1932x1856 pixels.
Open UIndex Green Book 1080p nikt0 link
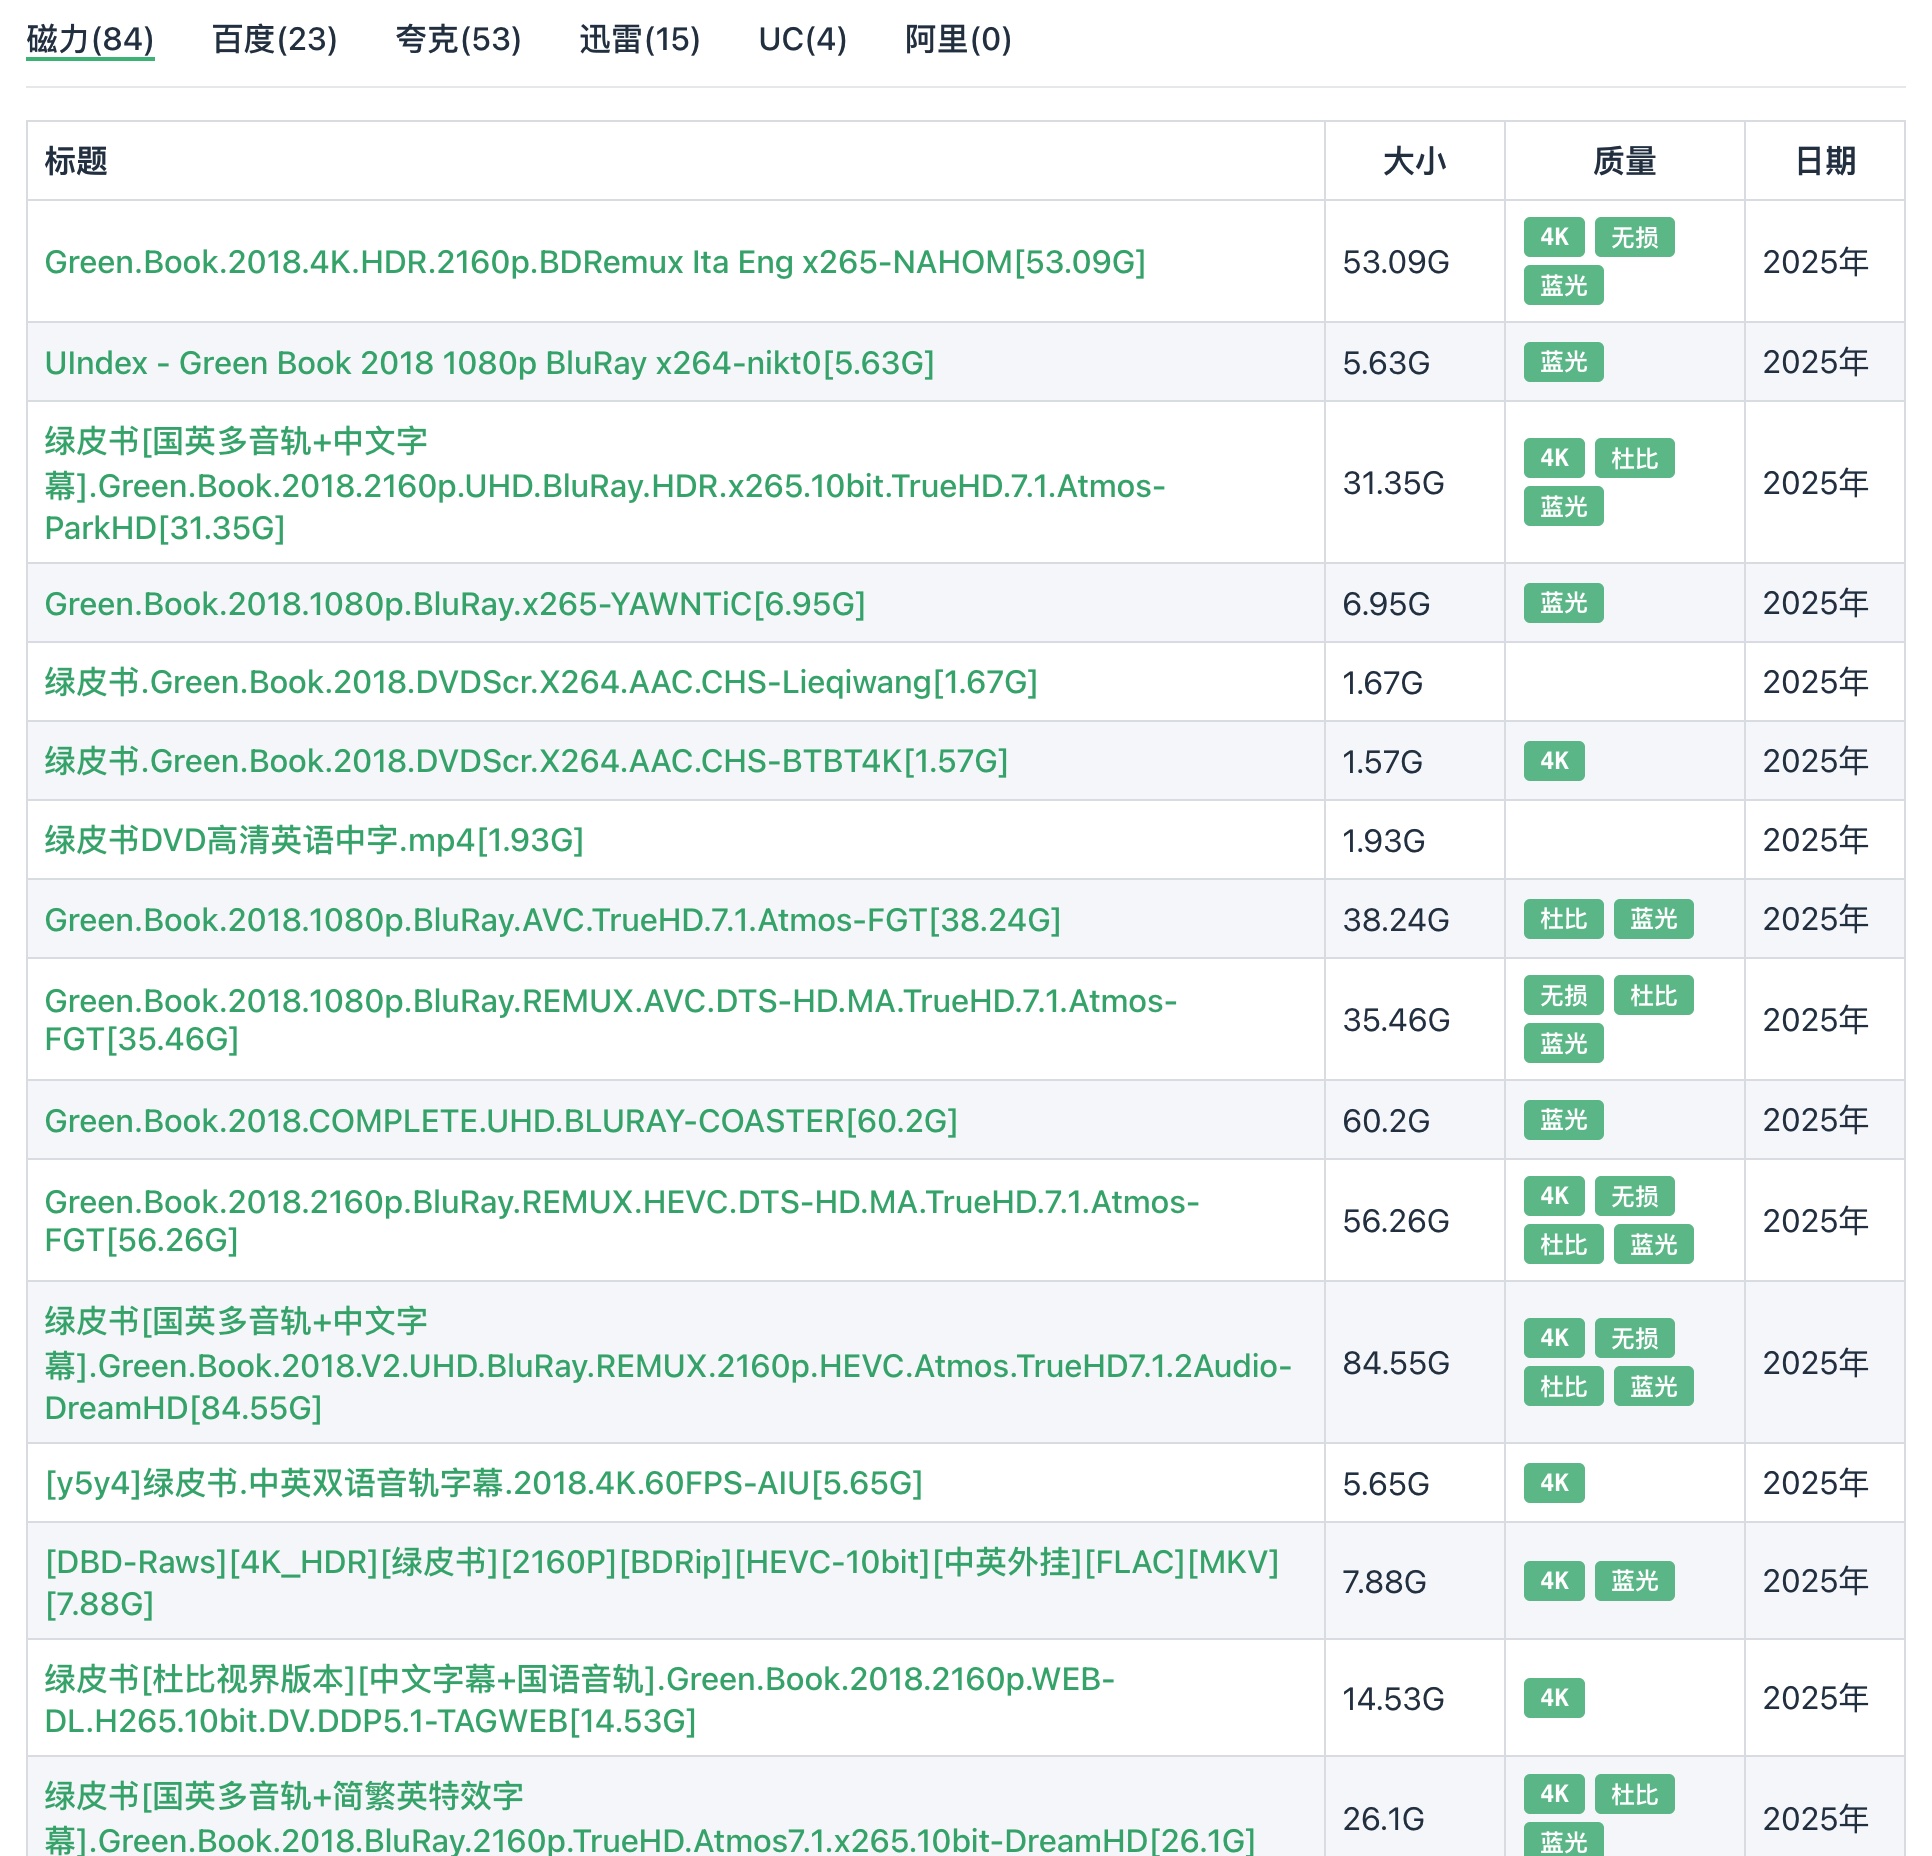coord(489,363)
